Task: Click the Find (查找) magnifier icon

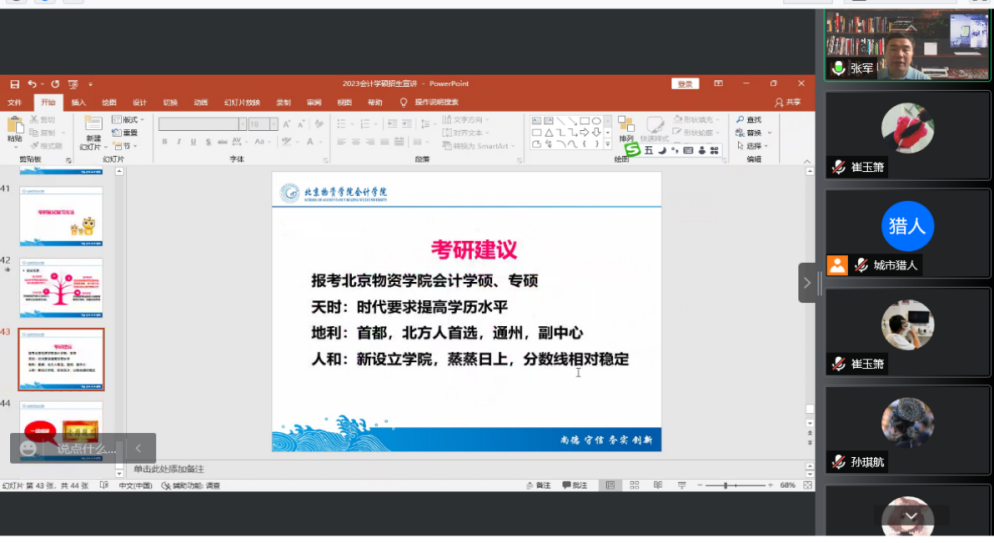Action: 740,119
